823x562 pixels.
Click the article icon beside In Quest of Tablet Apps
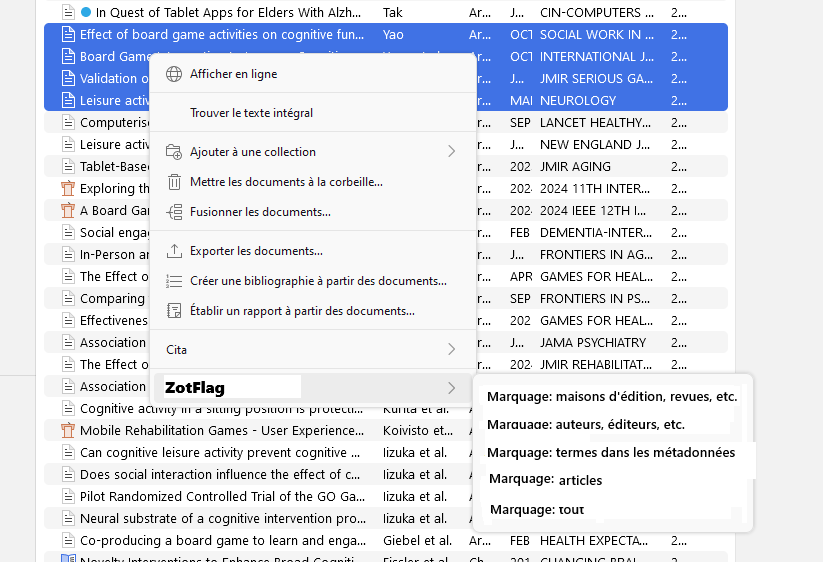point(68,12)
